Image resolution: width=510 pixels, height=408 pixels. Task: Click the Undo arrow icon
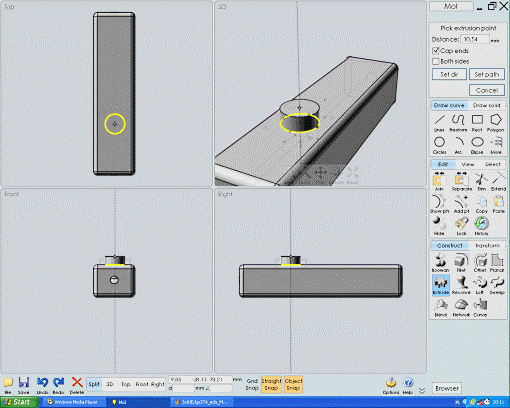pos(42,385)
